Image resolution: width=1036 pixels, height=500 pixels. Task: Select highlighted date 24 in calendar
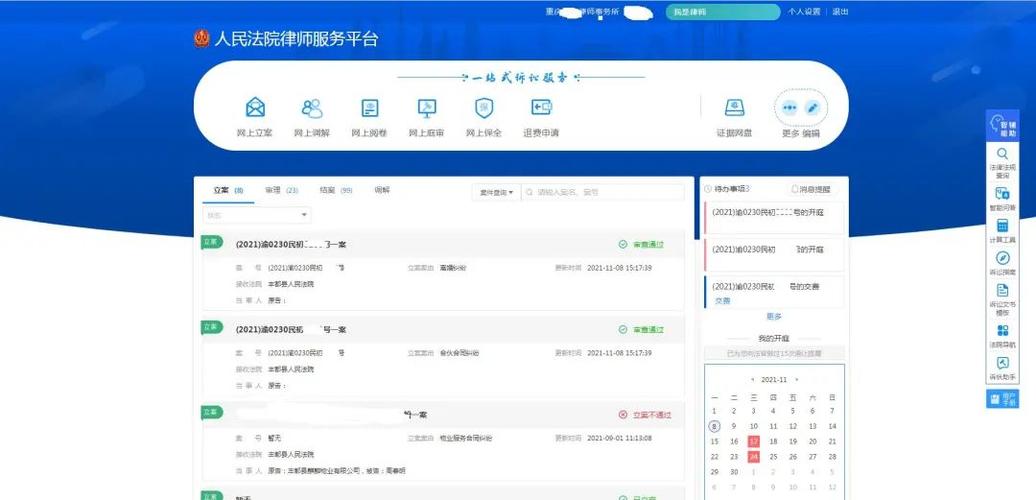pyautogui.click(x=754, y=456)
